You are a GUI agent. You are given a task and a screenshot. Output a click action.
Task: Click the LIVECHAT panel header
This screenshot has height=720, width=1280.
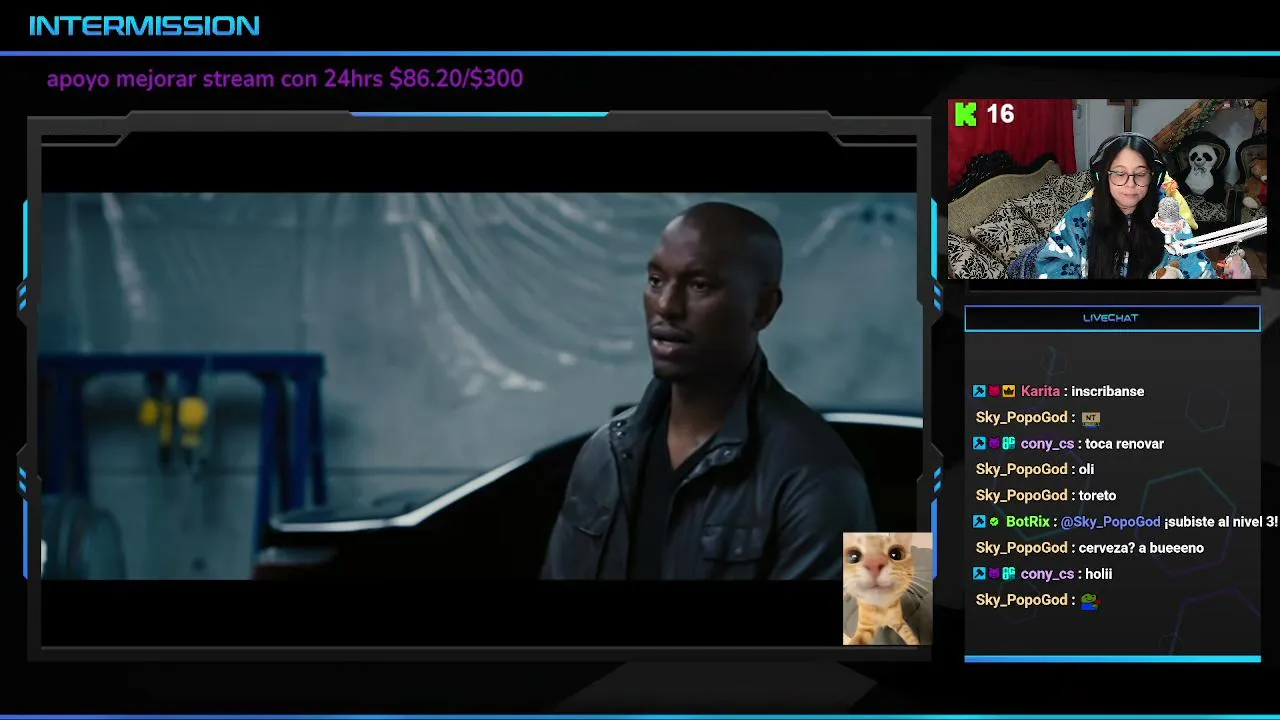tap(1112, 318)
